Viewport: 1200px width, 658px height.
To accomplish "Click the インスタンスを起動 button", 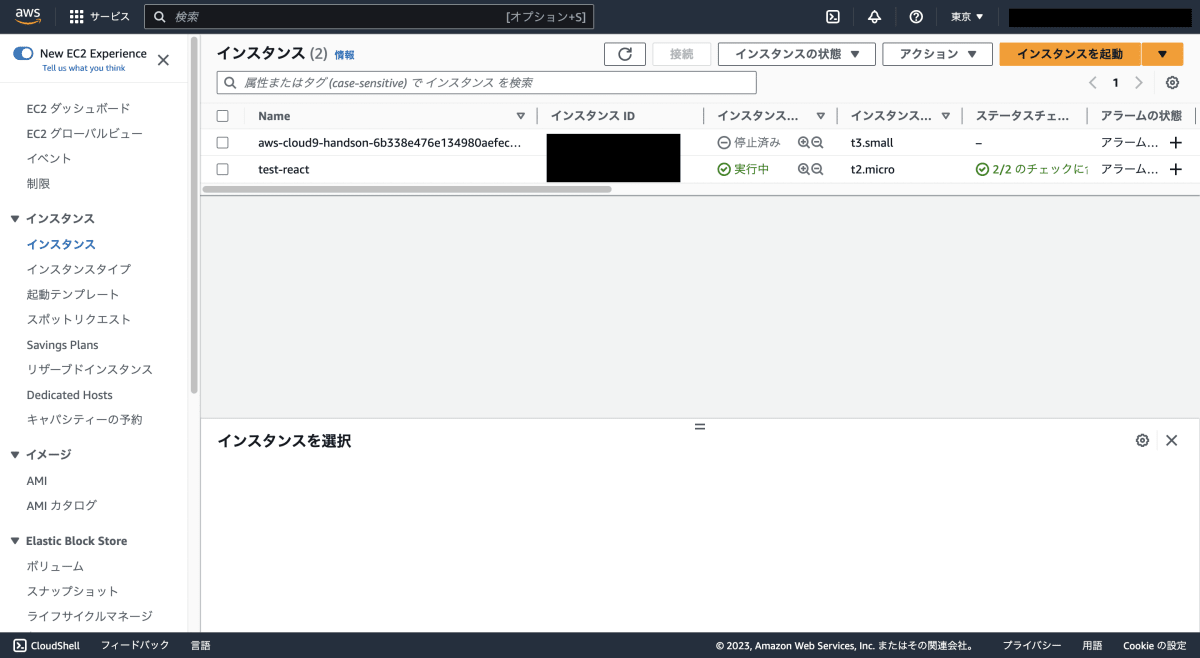I will [x=1070, y=54].
